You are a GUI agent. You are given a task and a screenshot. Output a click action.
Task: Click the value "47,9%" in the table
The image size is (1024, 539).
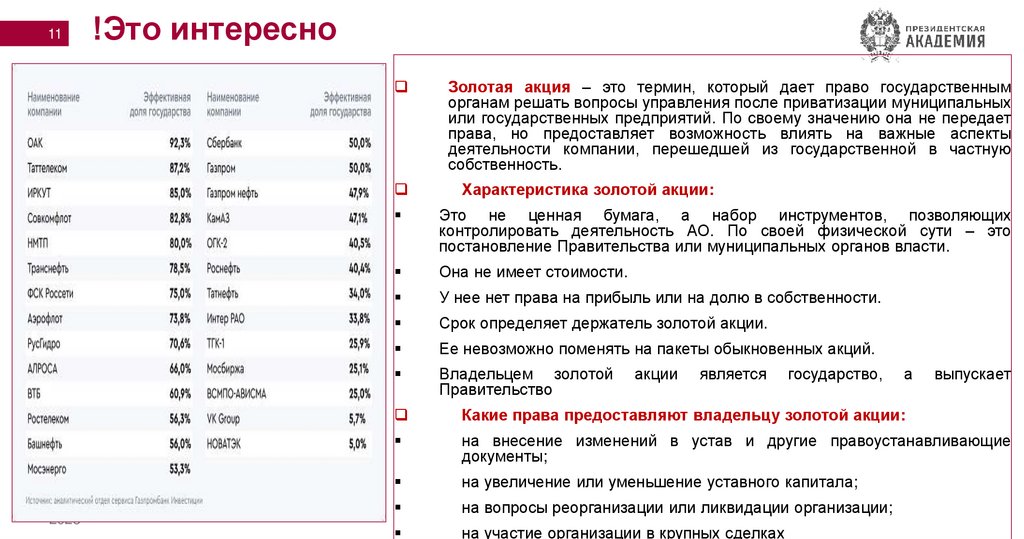[x=359, y=193]
